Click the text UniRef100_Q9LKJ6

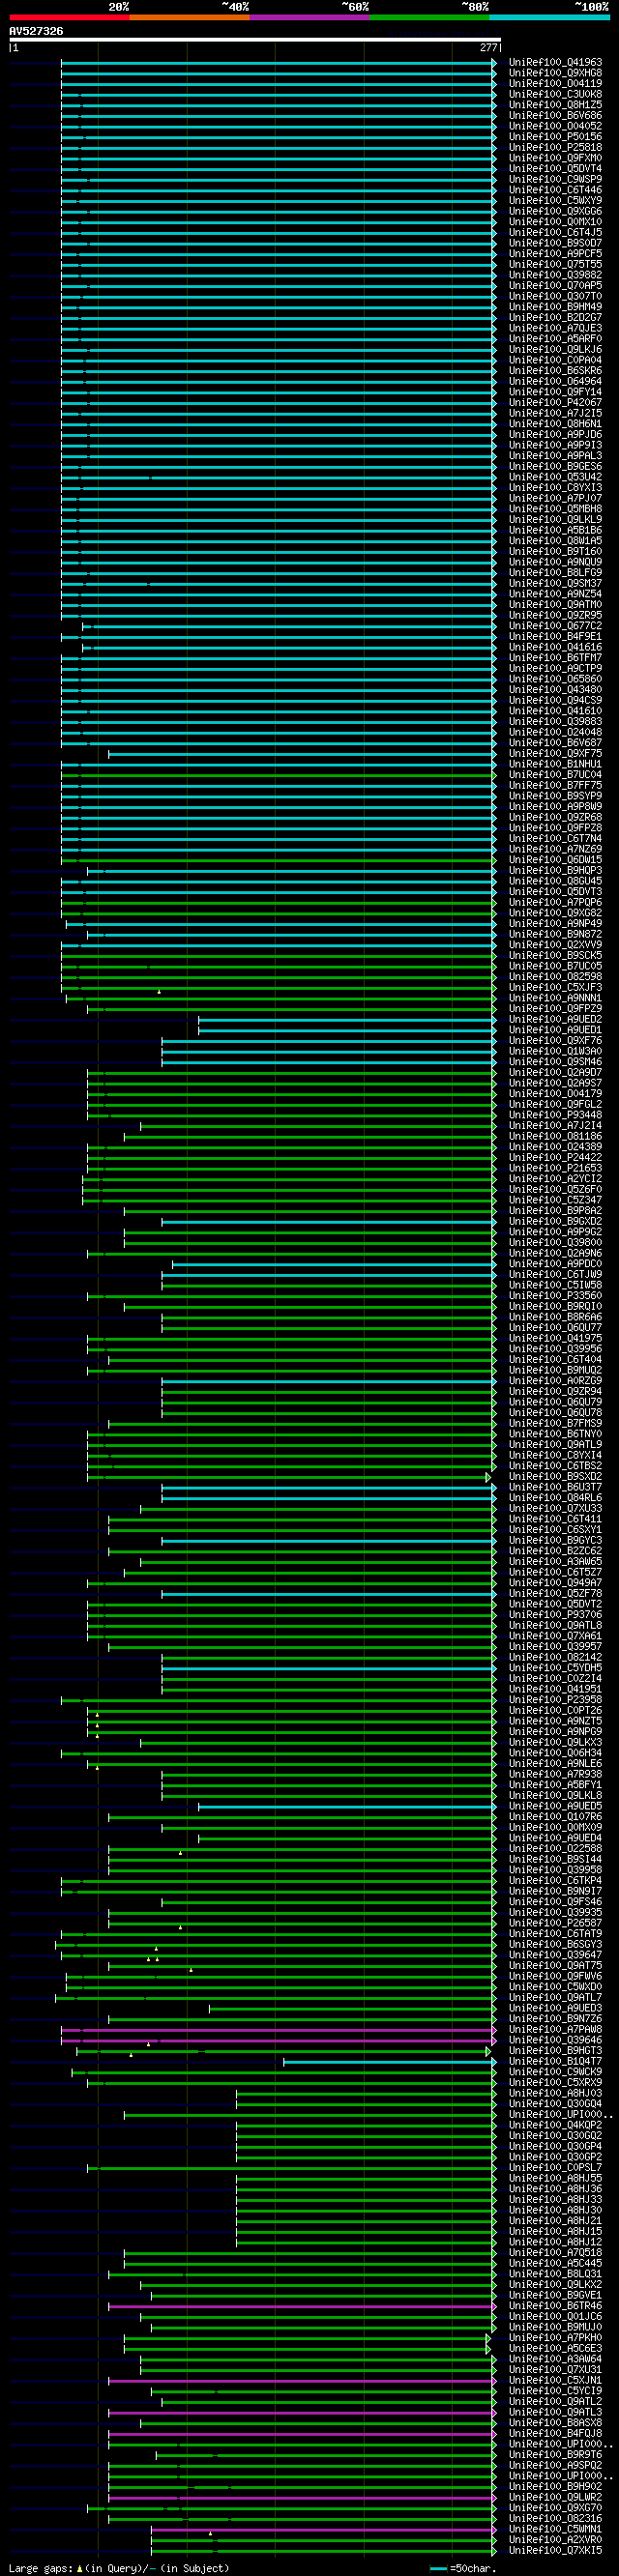tap(555, 350)
